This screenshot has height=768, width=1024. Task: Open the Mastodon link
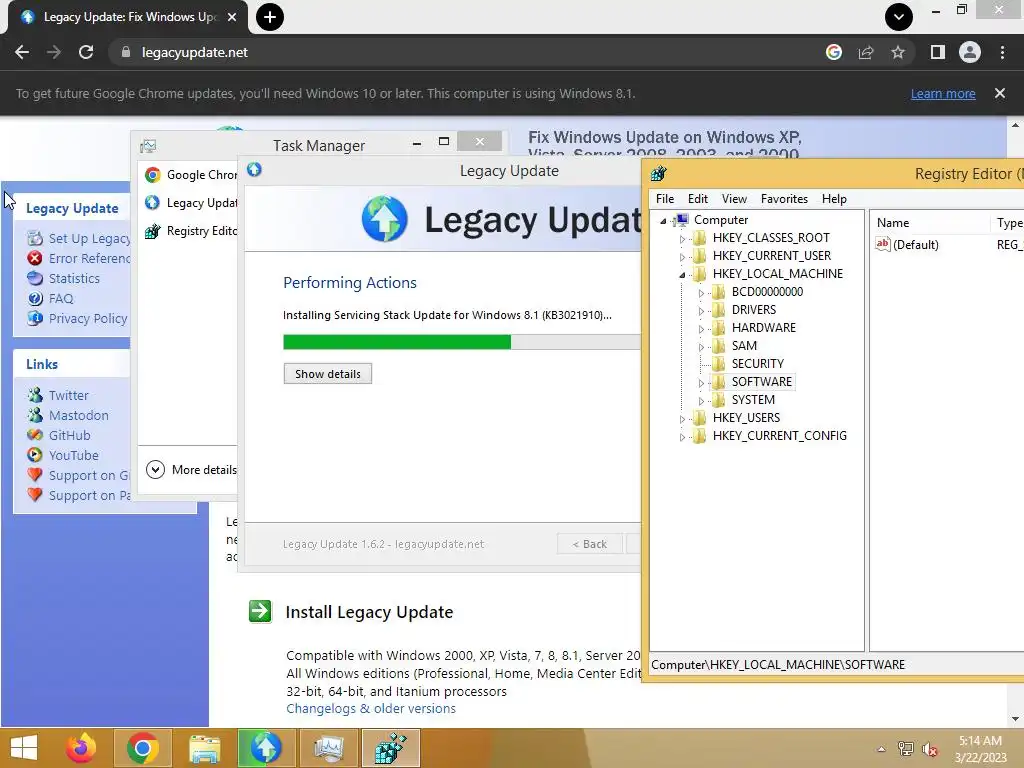pyautogui.click(x=78, y=415)
